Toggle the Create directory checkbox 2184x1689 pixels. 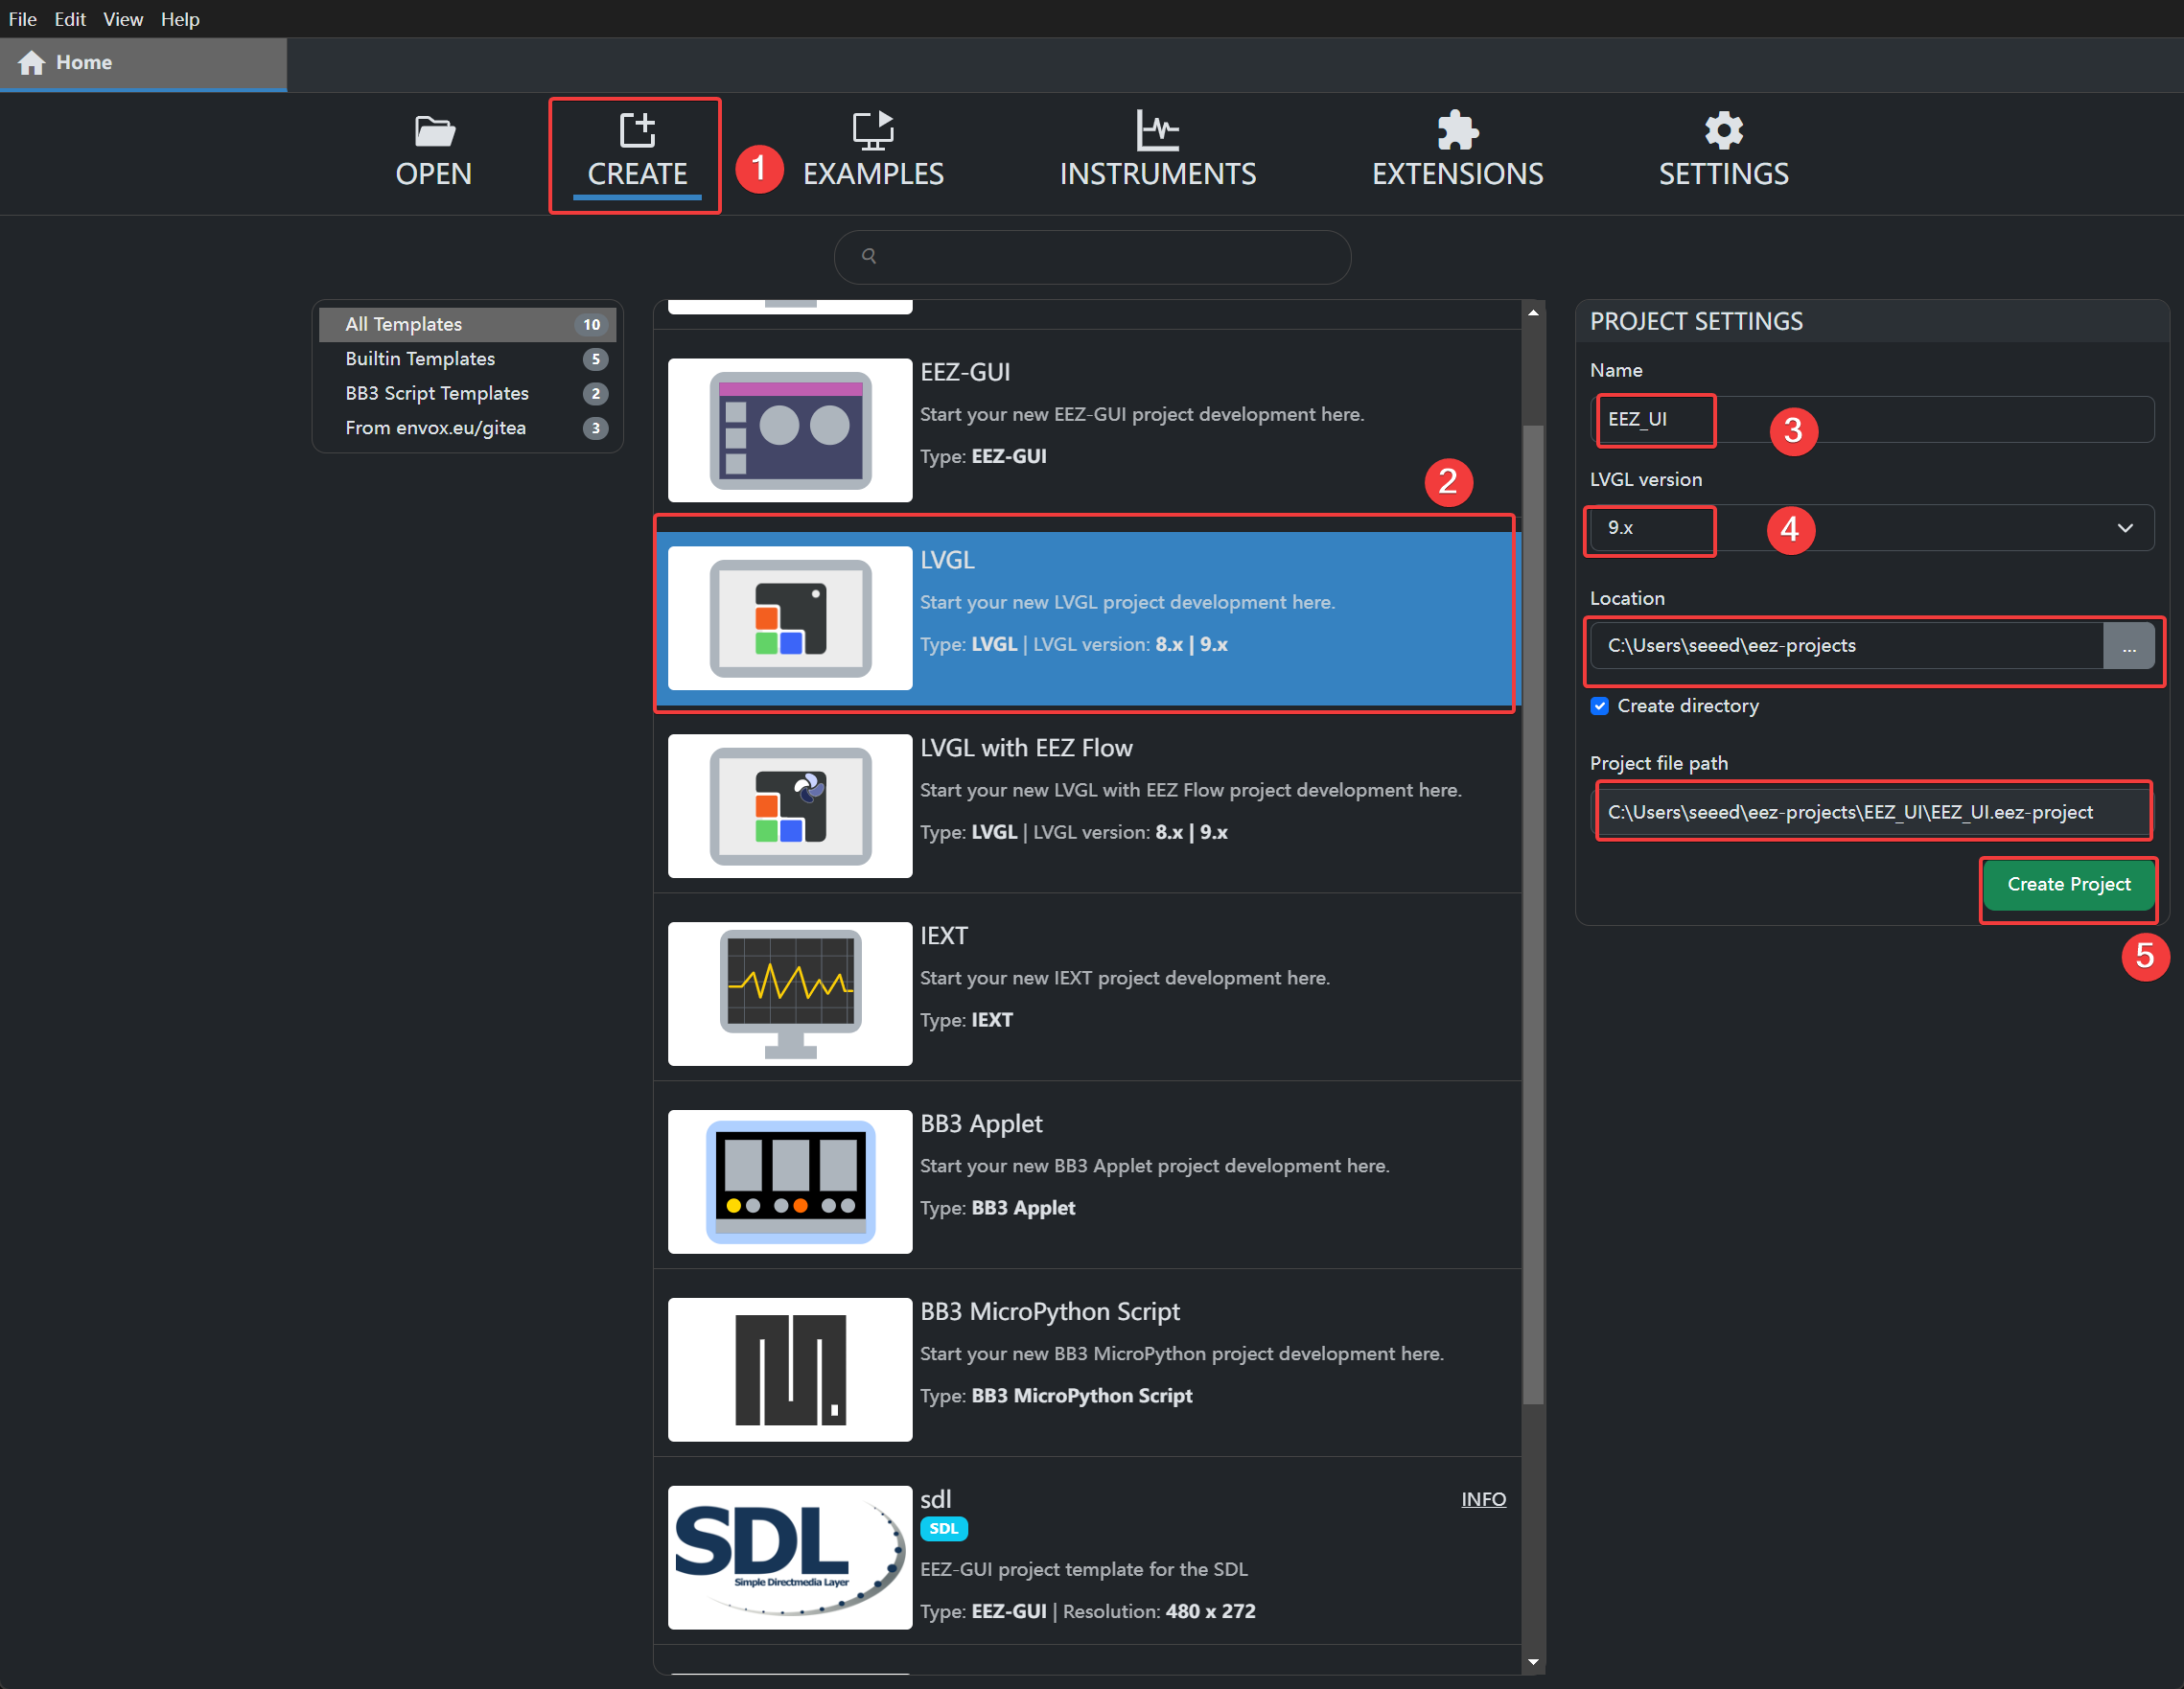pyautogui.click(x=1600, y=706)
